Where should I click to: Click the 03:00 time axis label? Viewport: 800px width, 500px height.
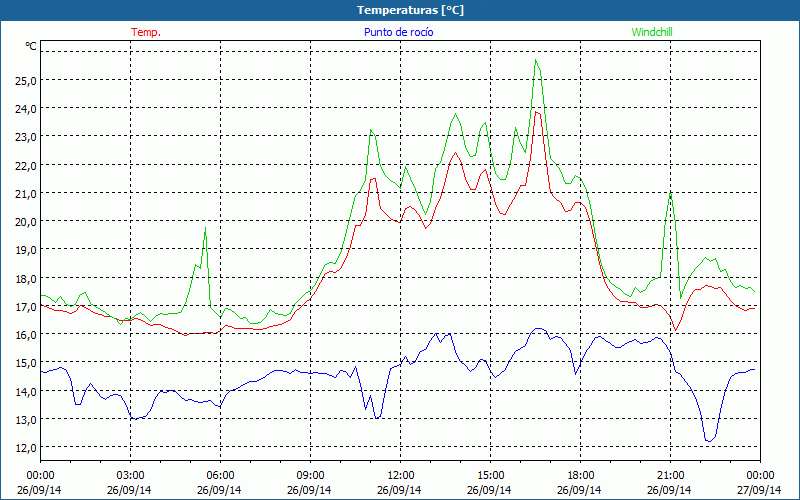tap(130, 476)
